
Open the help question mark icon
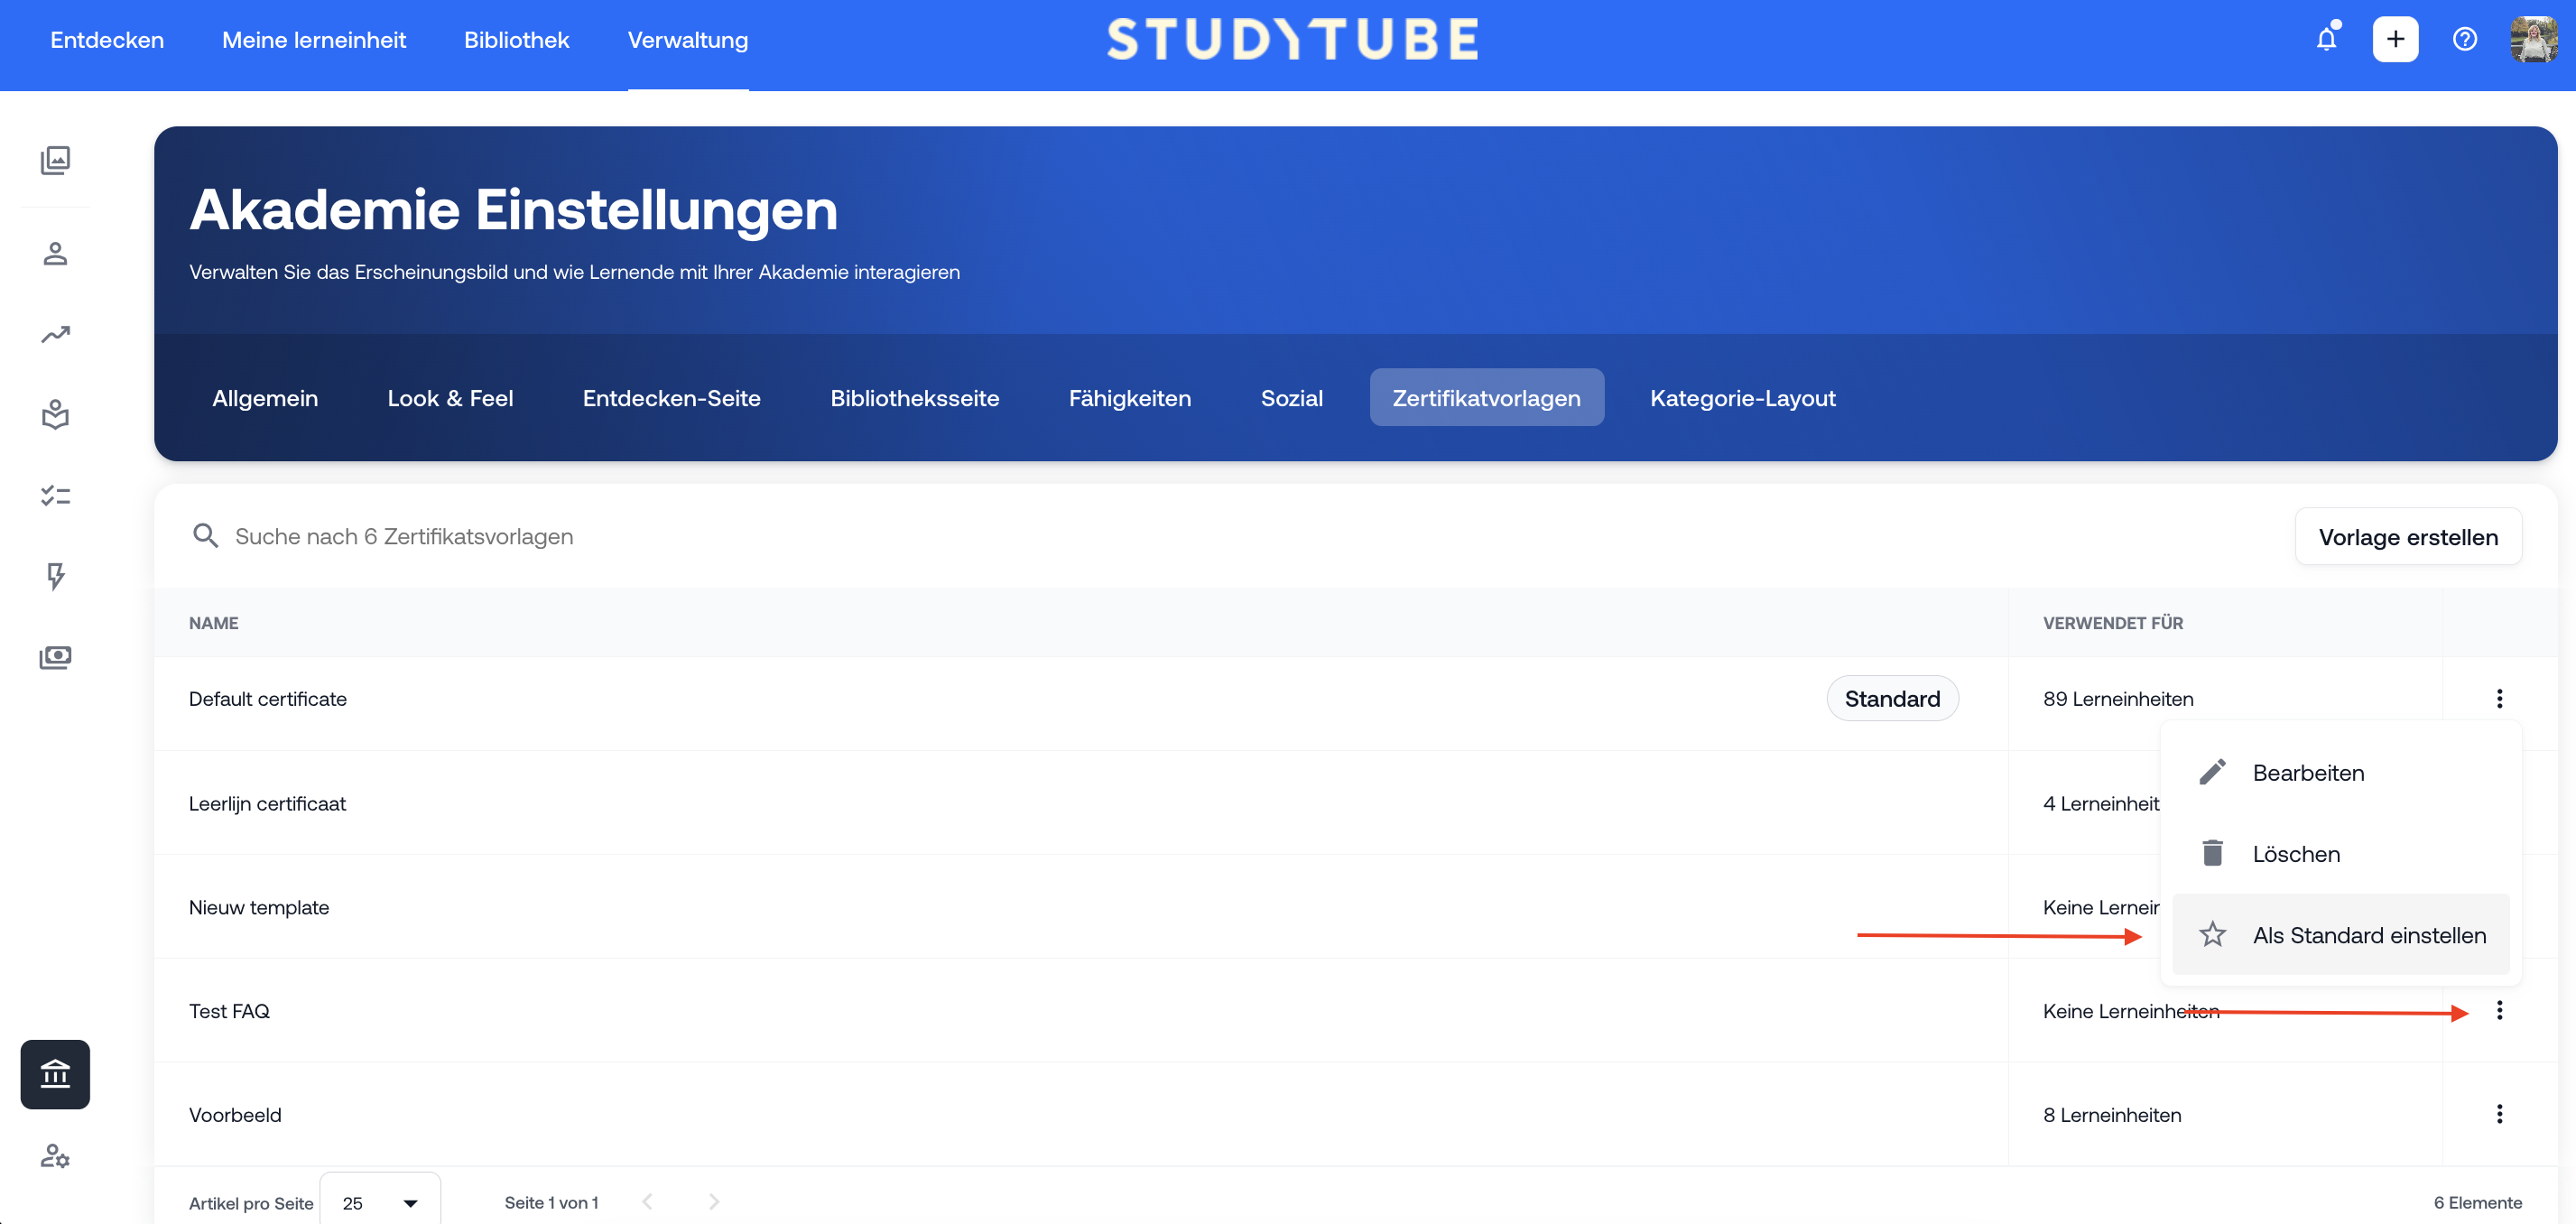click(x=2464, y=40)
